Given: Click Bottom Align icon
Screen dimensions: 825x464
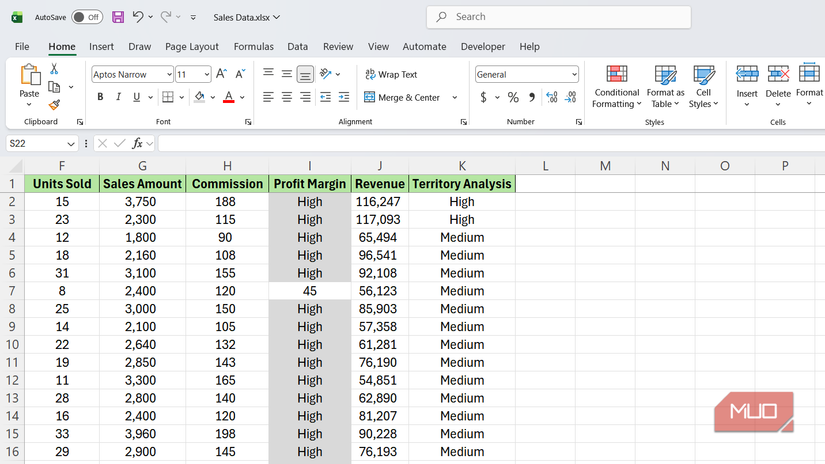Looking at the screenshot, I should tap(305, 74).
